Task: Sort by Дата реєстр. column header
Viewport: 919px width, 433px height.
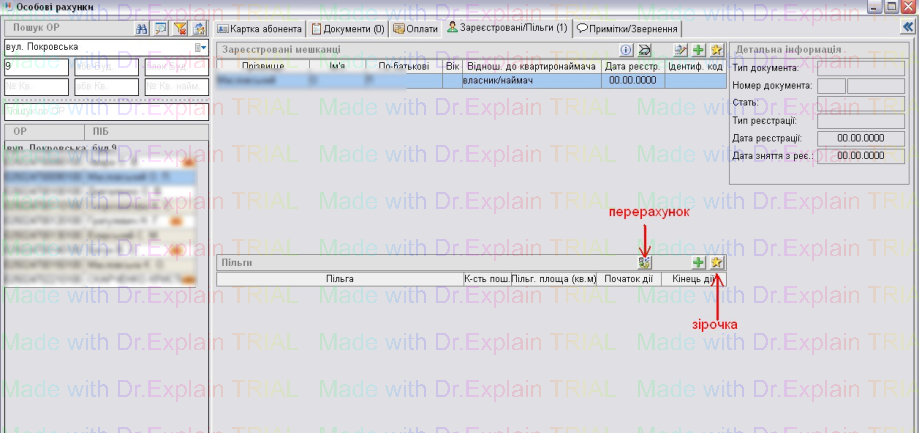Action: 632,66
